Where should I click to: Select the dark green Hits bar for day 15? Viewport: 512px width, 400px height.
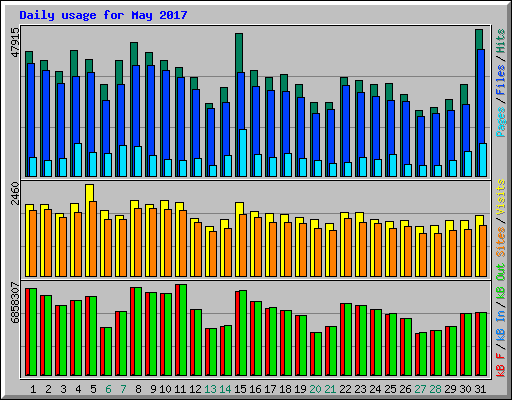pyautogui.click(x=239, y=53)
